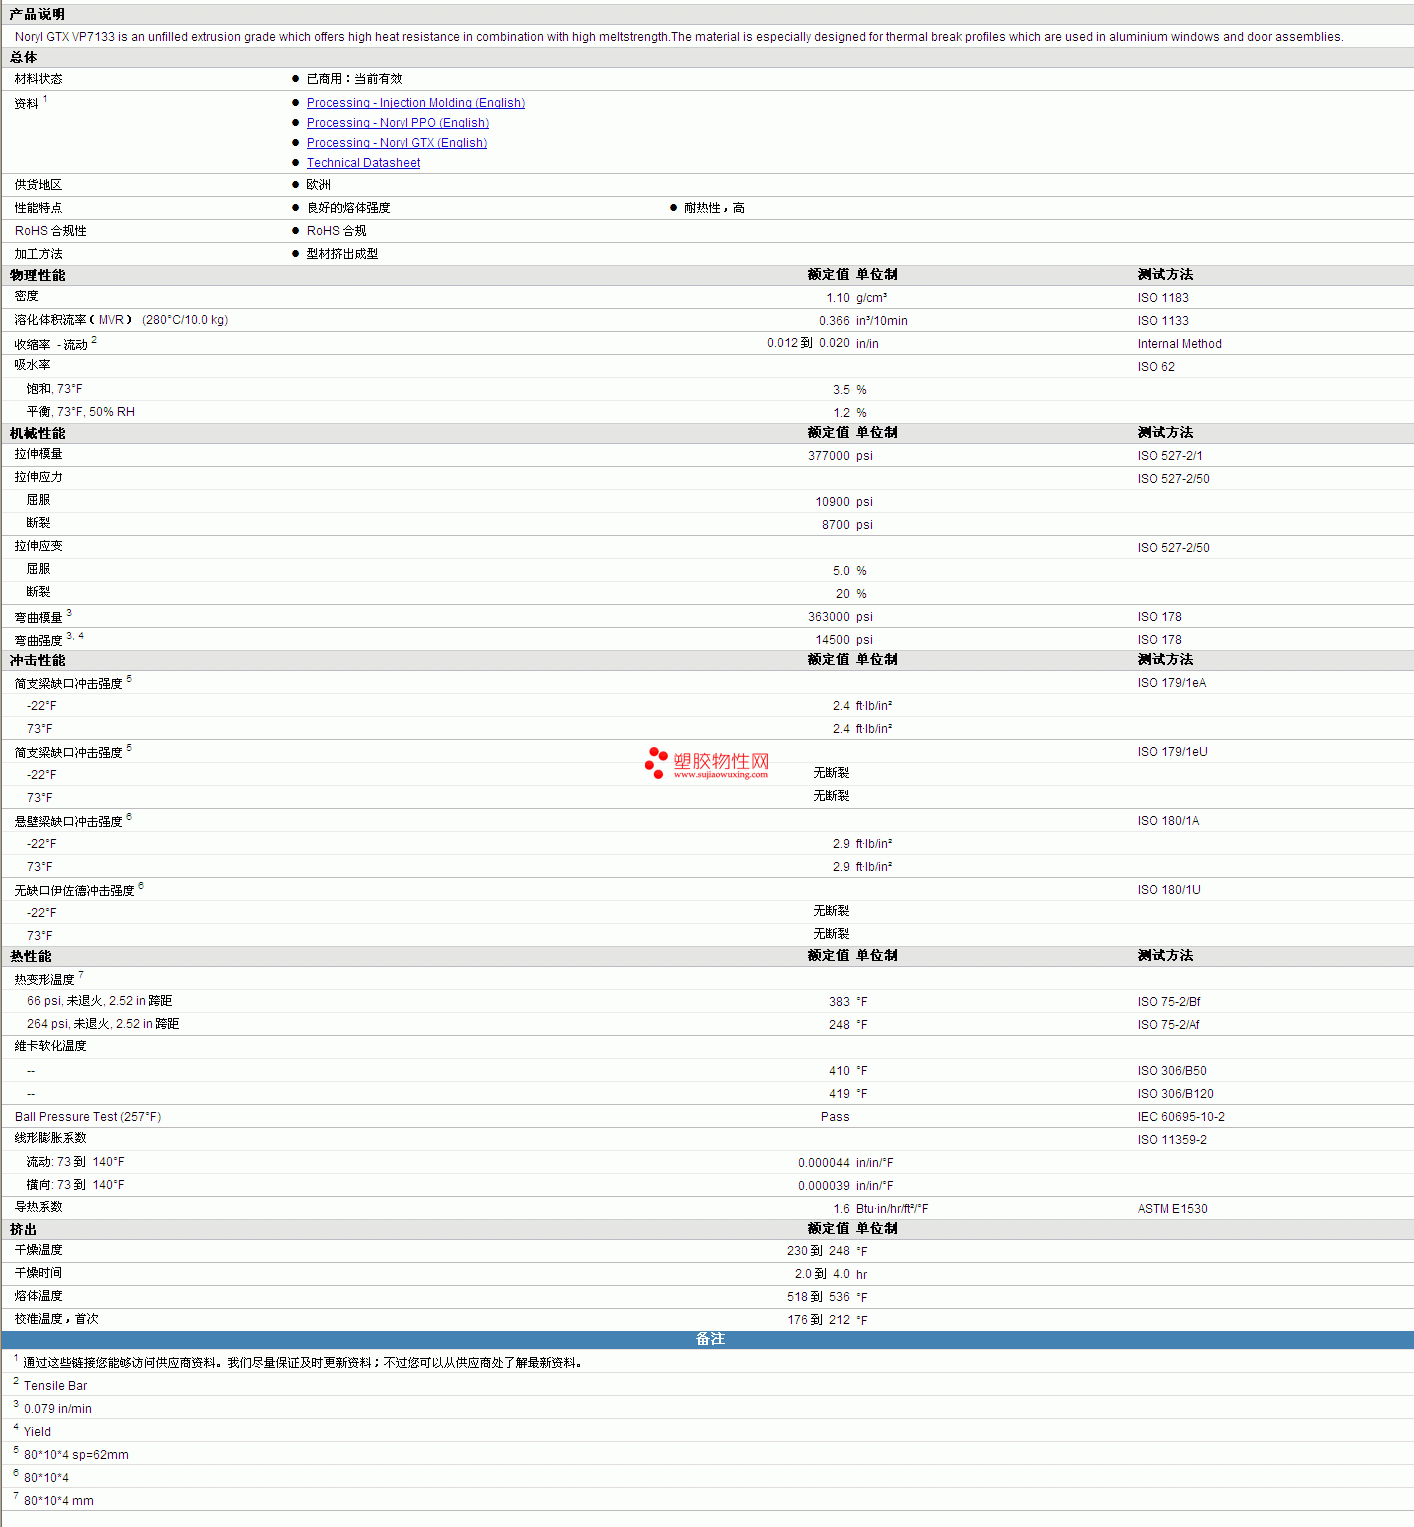Click the Ball Pressure Test (257°F) label

coord(88,1117)
